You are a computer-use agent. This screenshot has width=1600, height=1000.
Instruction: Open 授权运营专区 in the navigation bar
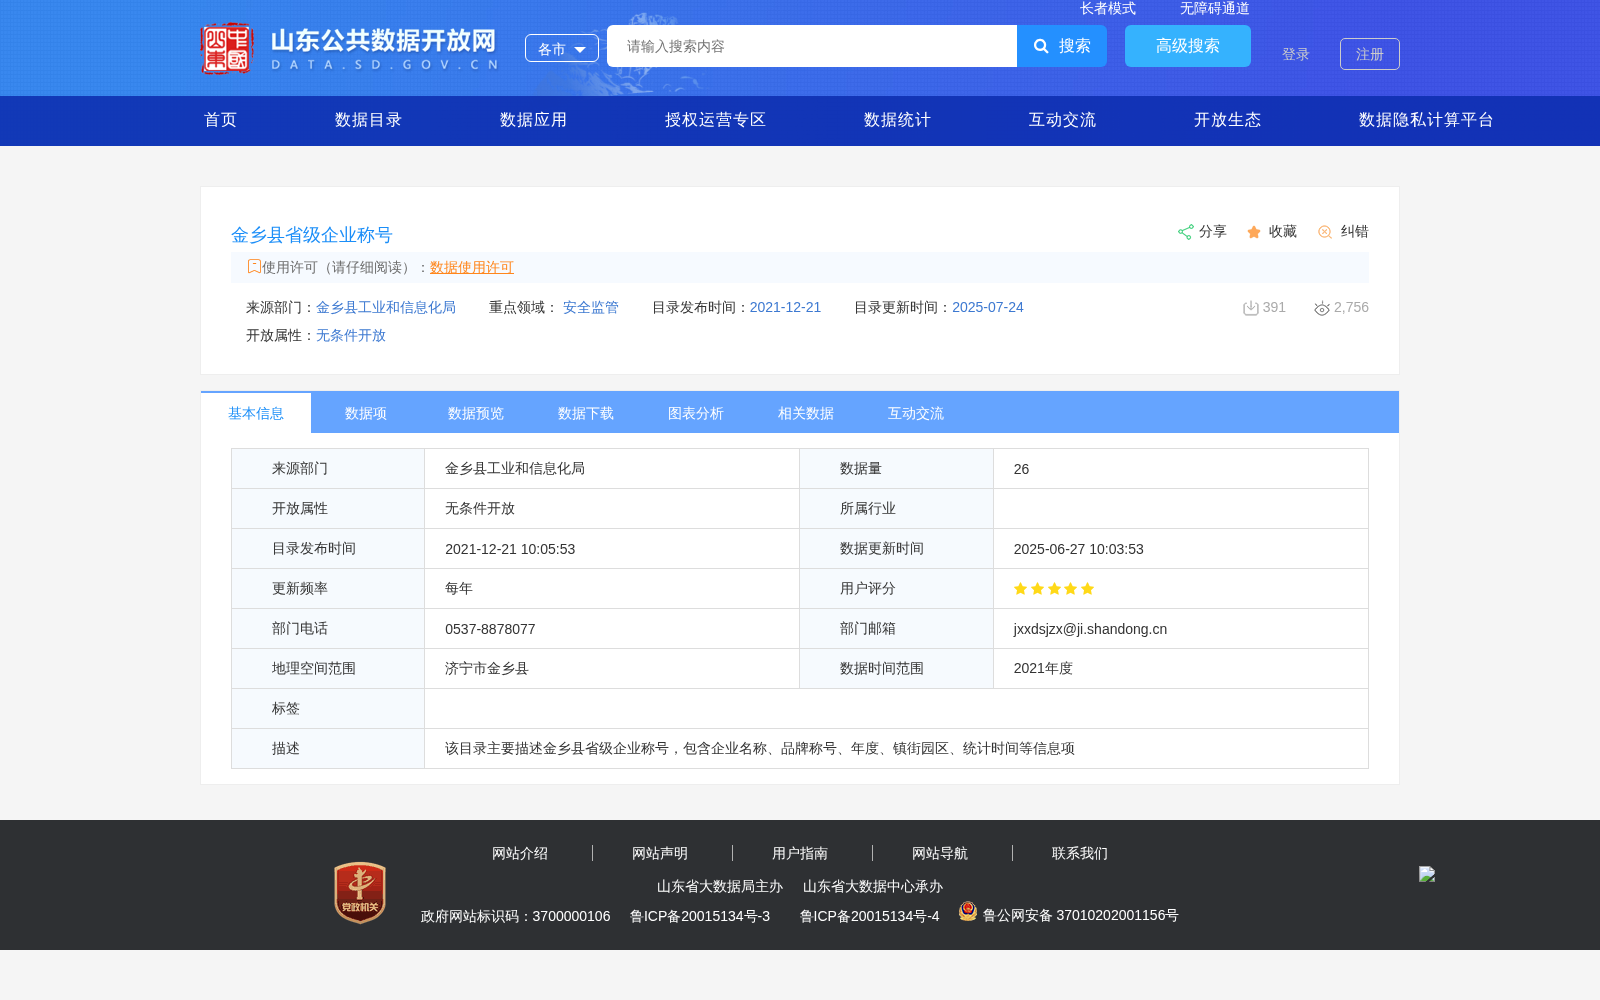point(716,120)
